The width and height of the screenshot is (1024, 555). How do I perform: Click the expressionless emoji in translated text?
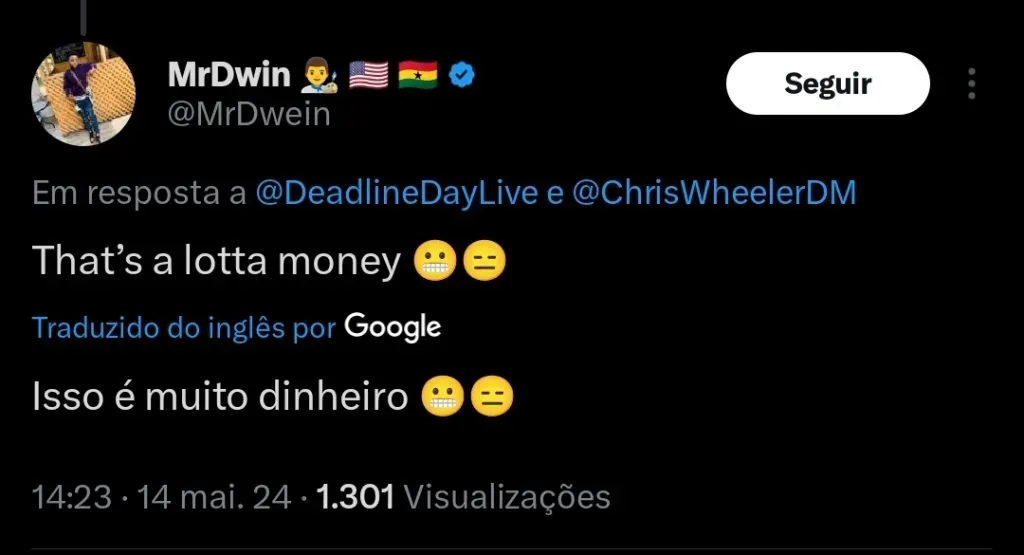pyautogui.click(x=492, y=396)
